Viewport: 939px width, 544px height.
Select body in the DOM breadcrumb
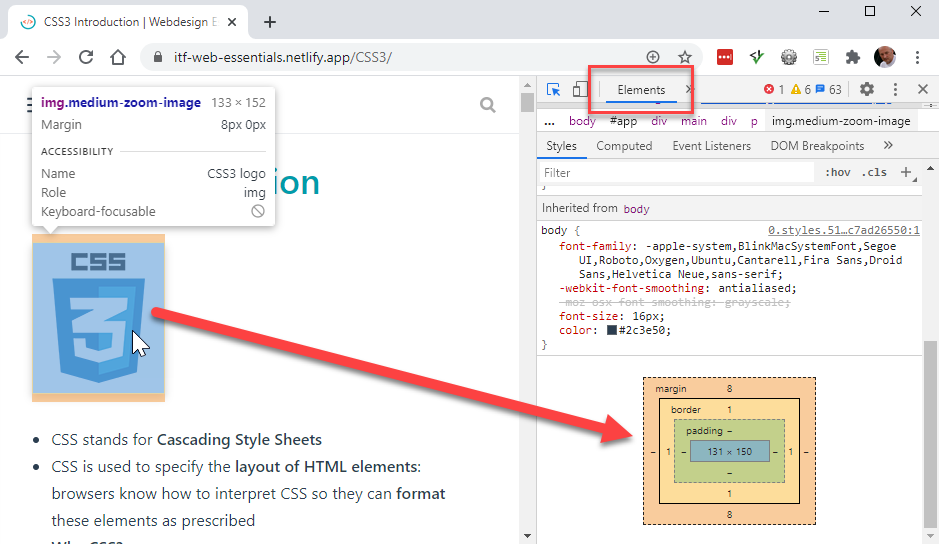[x=582, y=122]
